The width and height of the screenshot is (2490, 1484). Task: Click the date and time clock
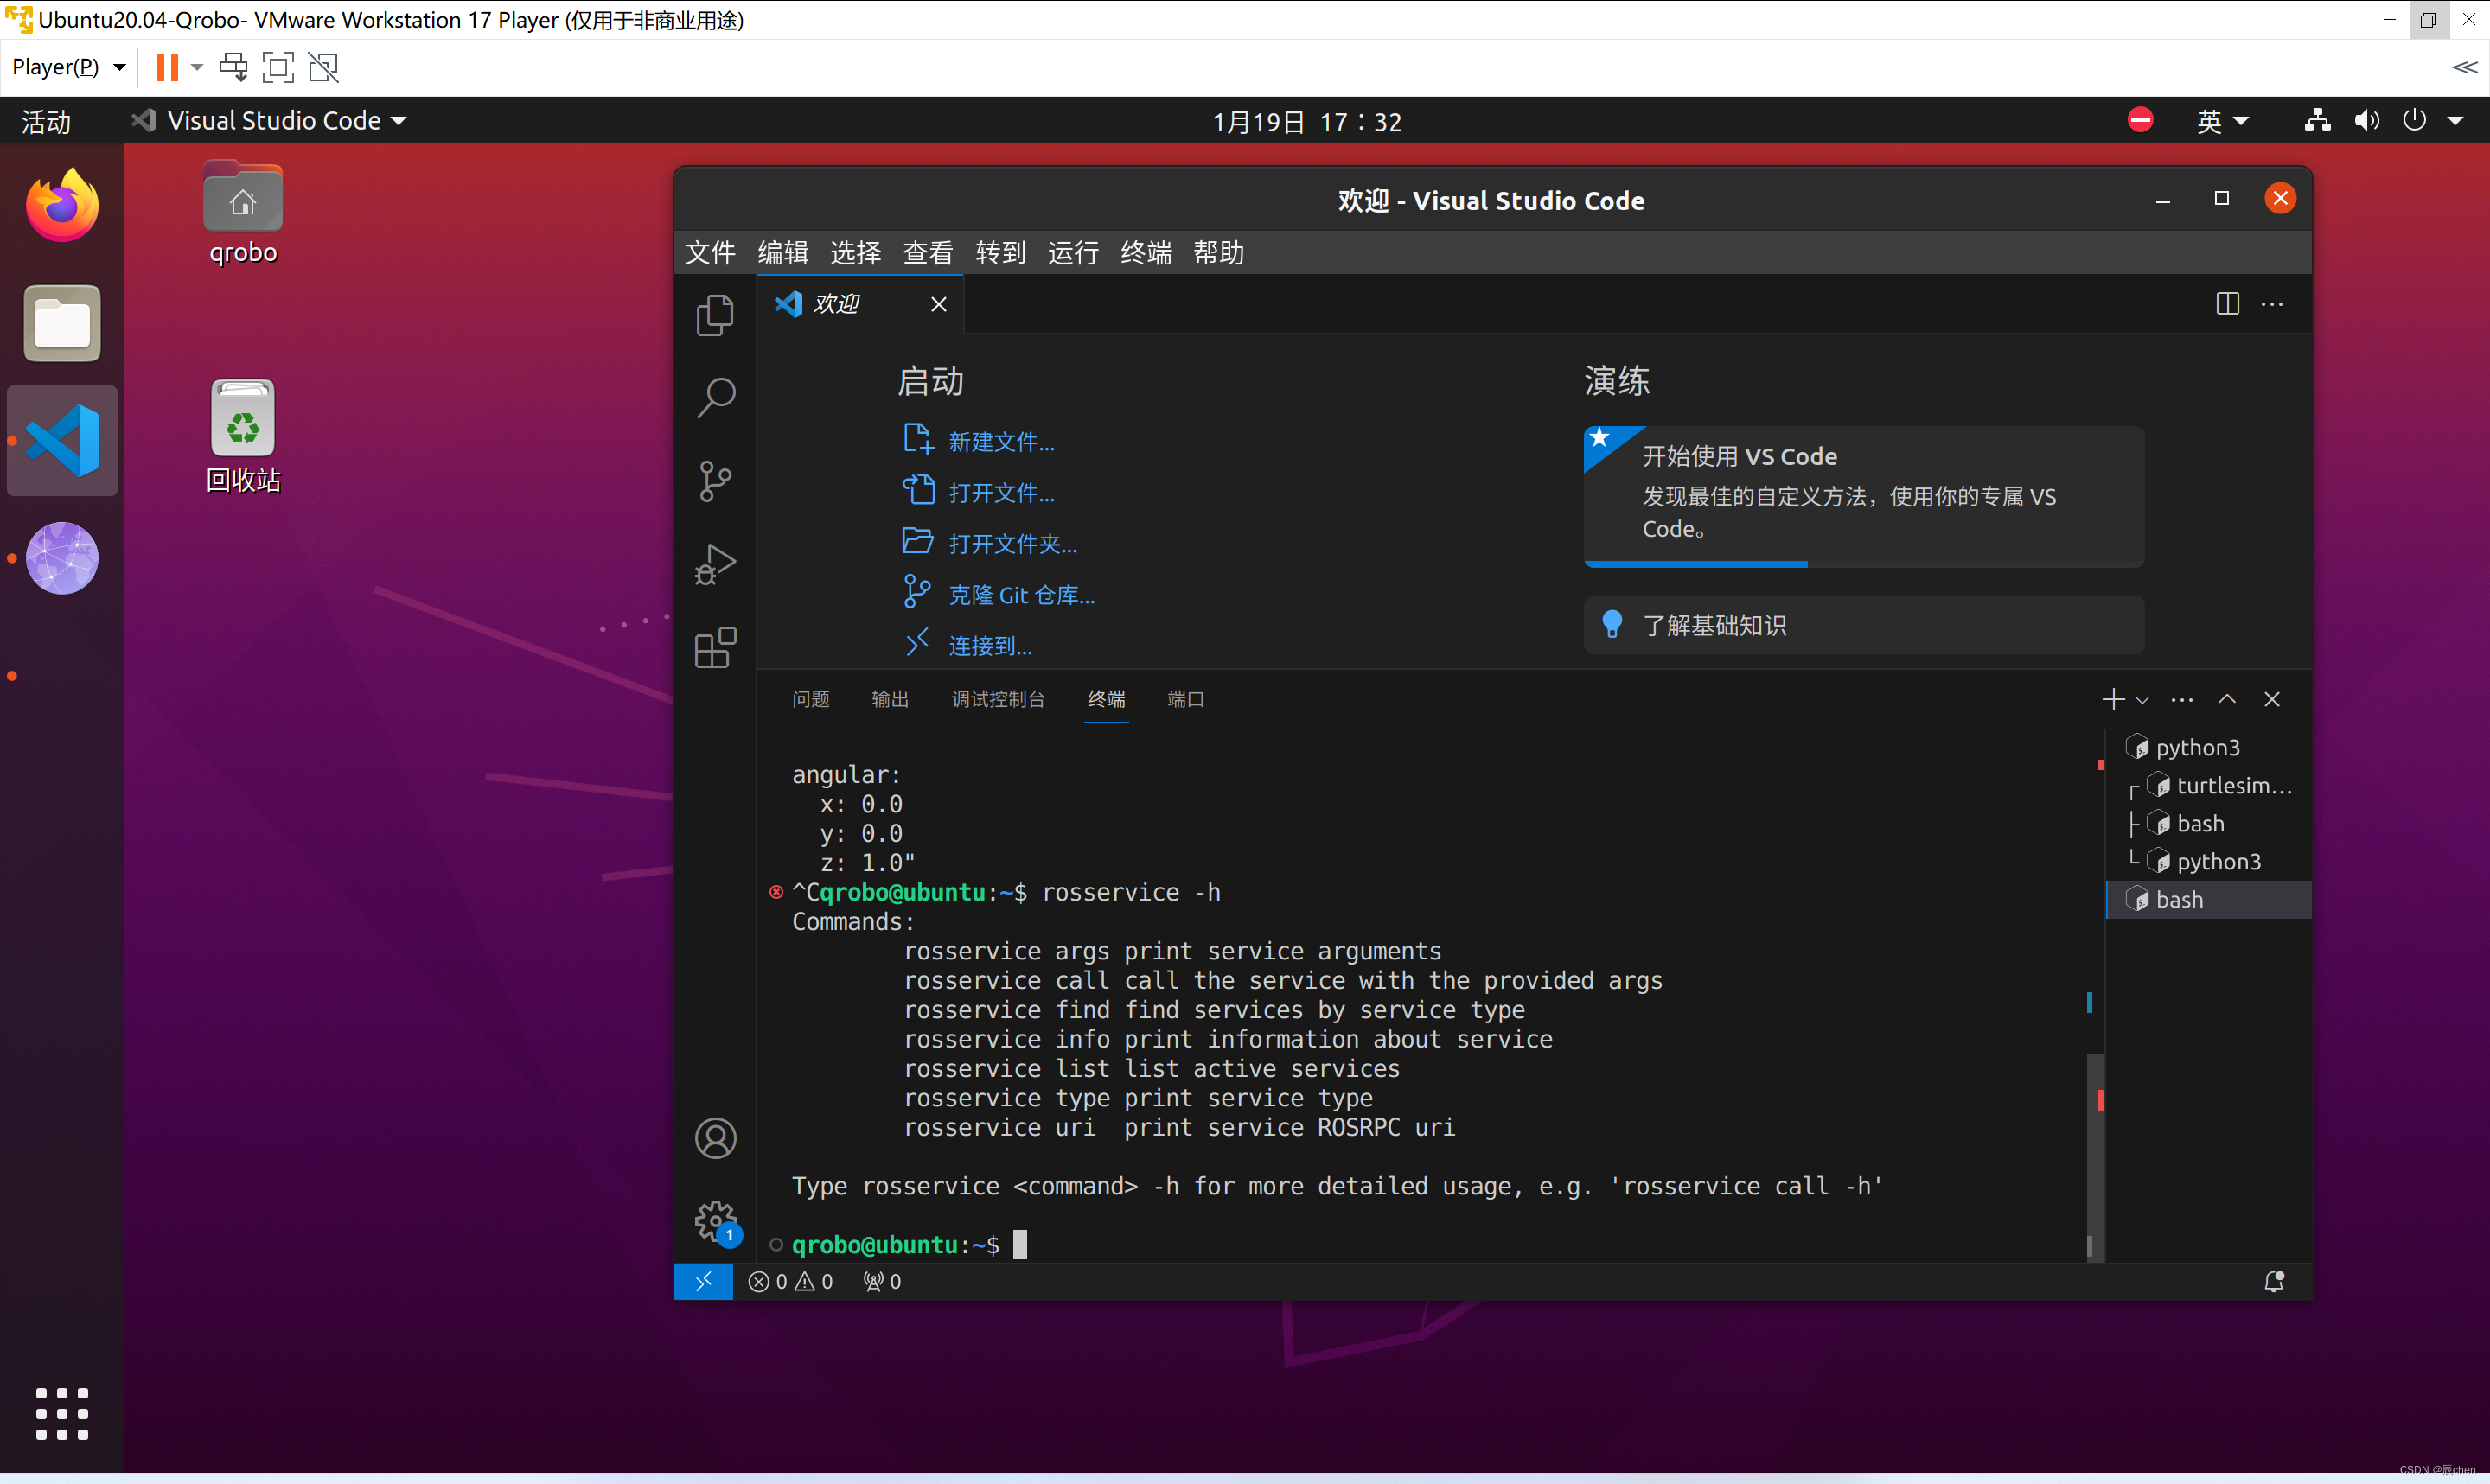1307,122
